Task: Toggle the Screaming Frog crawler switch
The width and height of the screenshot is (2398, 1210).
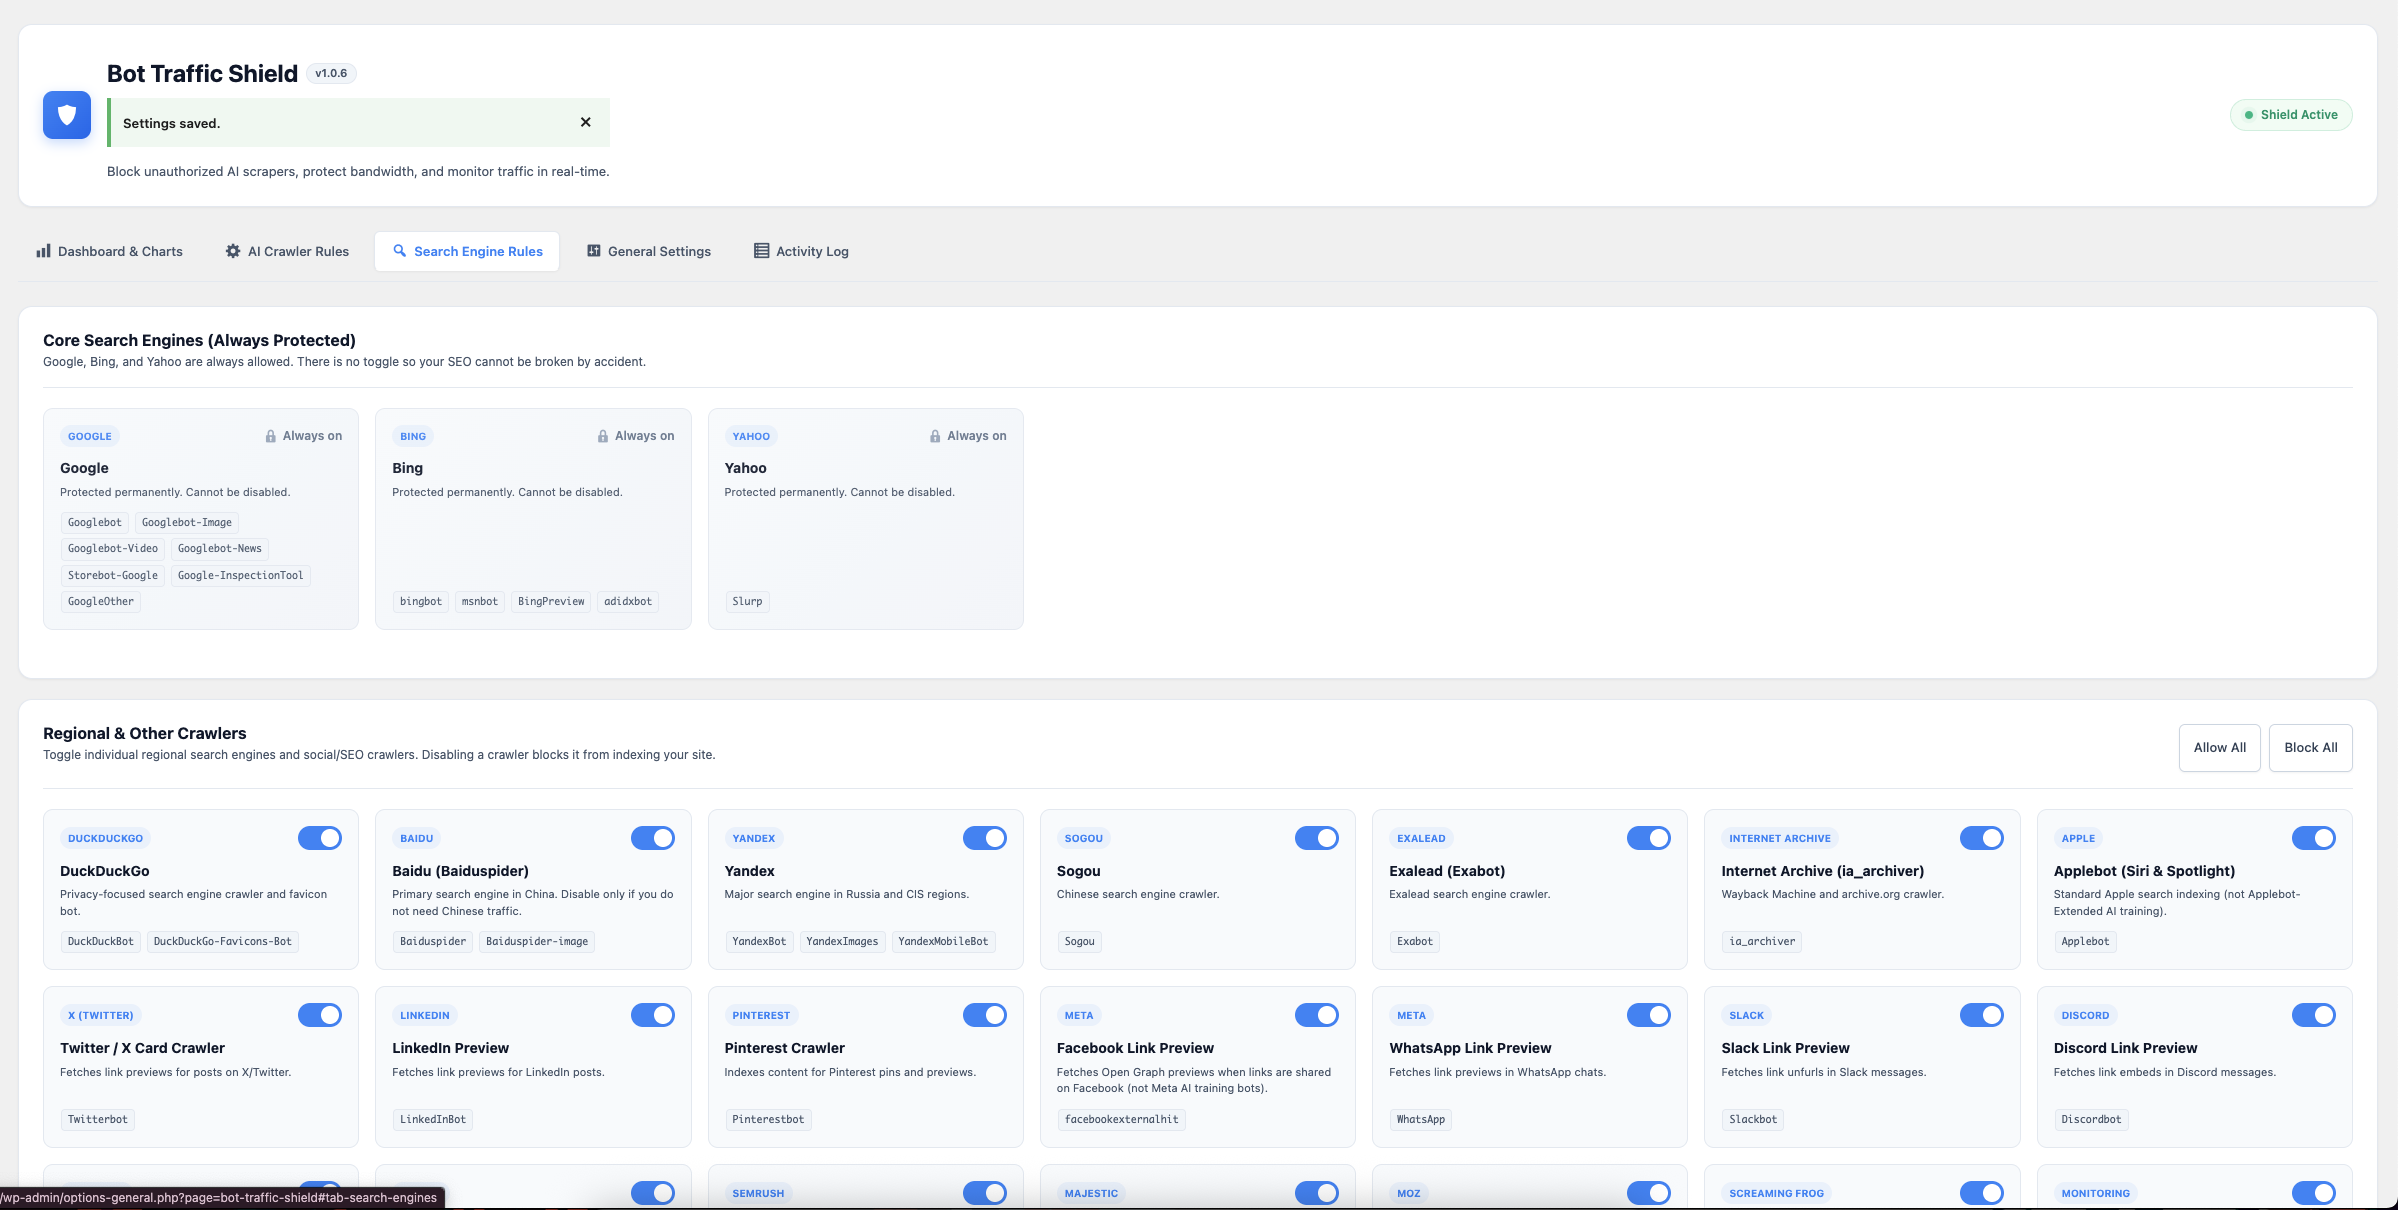Action: point(1982,1193)
